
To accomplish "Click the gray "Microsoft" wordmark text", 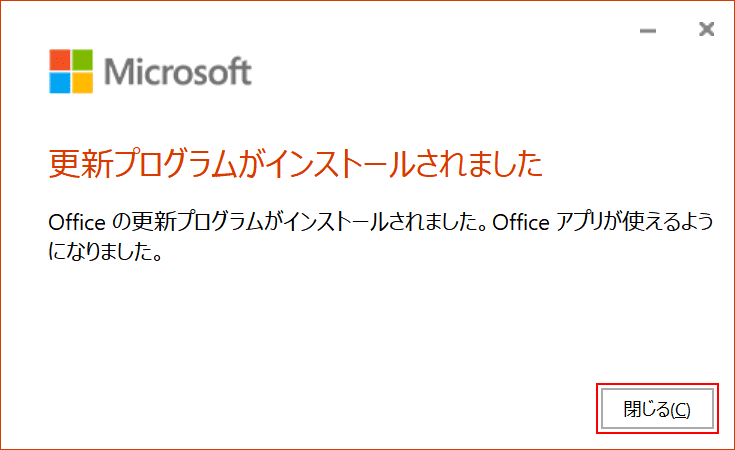I will click(178, 72).
